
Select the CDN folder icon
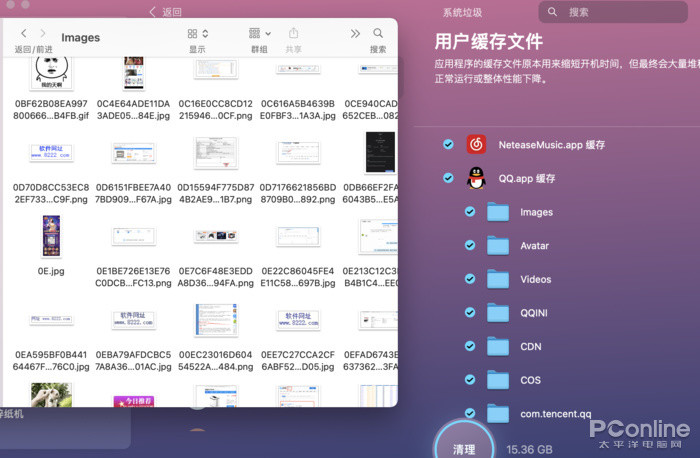tap(498, 346)
